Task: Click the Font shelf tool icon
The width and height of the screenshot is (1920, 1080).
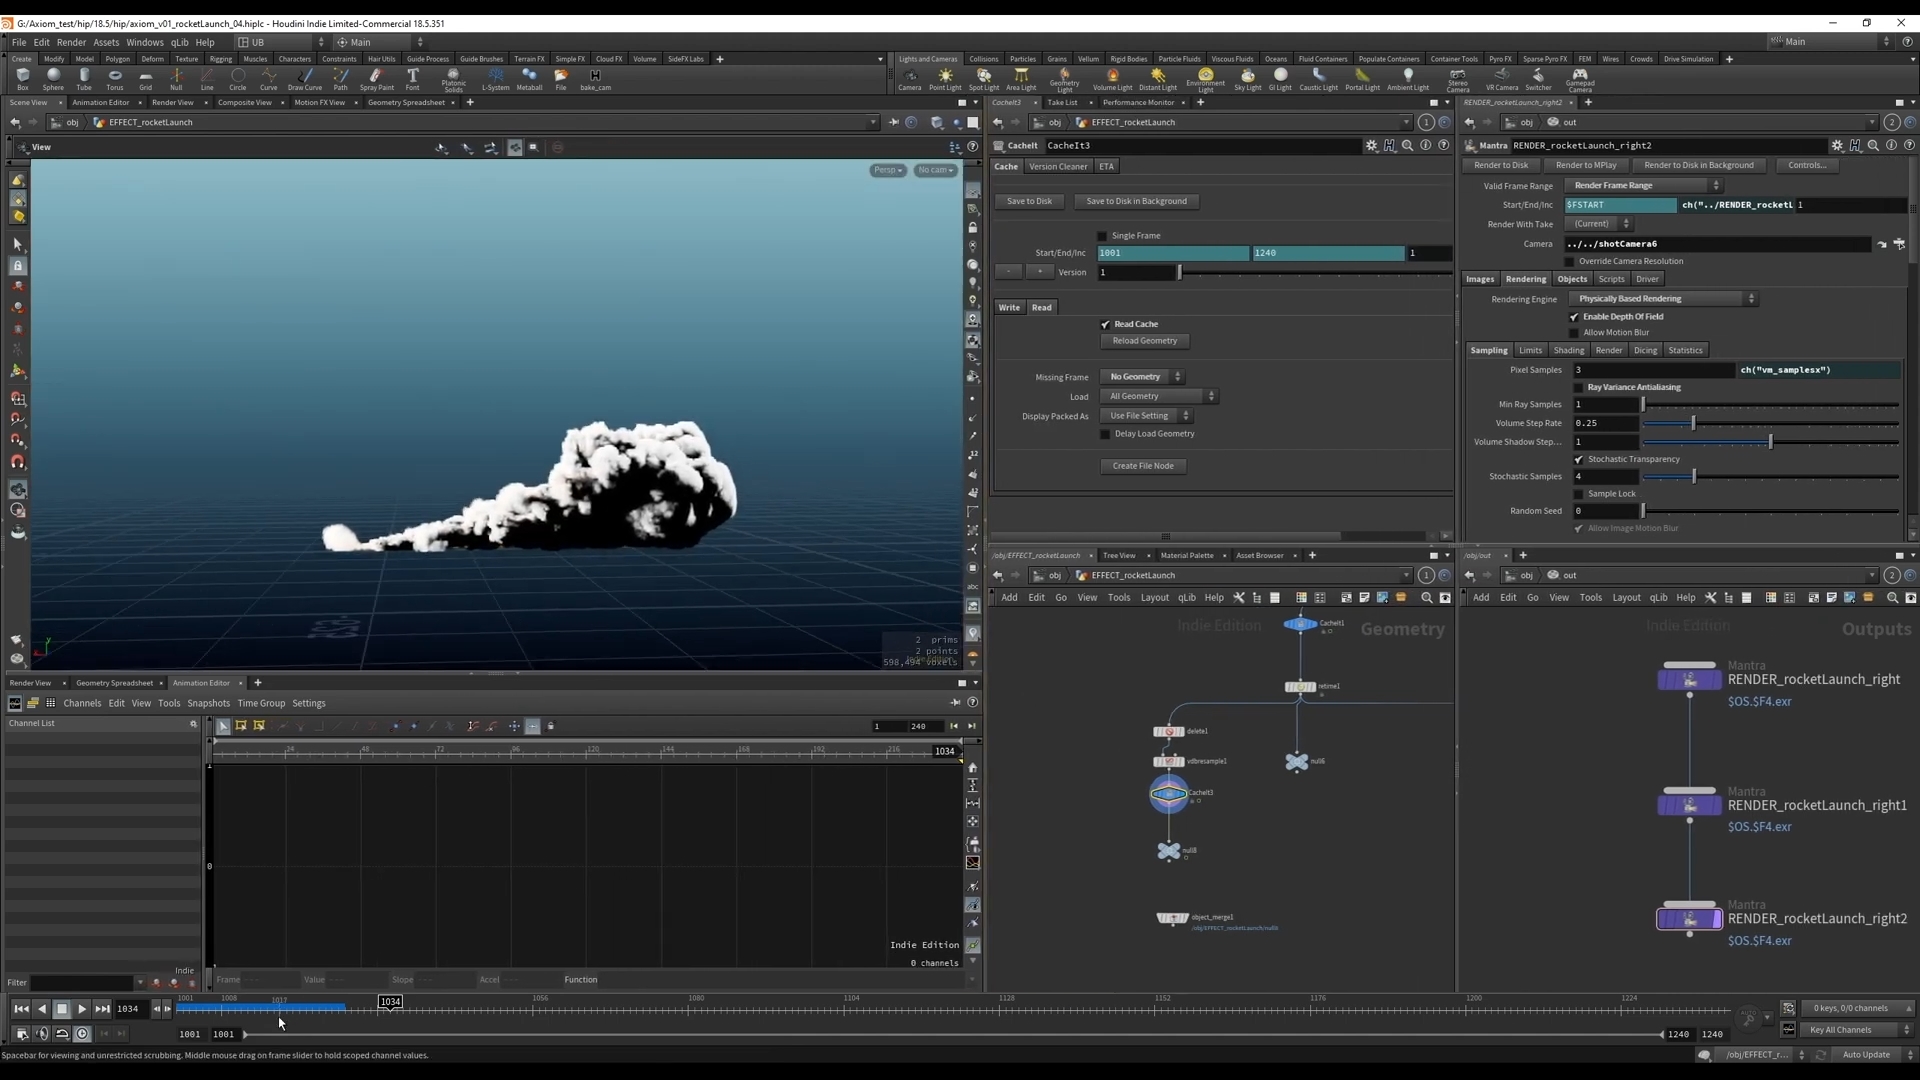Action: 412,77
